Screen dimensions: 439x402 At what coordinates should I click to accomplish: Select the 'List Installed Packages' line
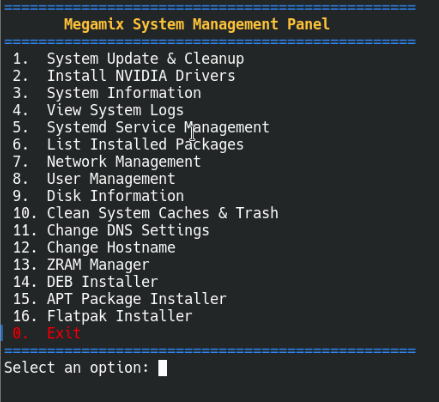click(128, 145)
